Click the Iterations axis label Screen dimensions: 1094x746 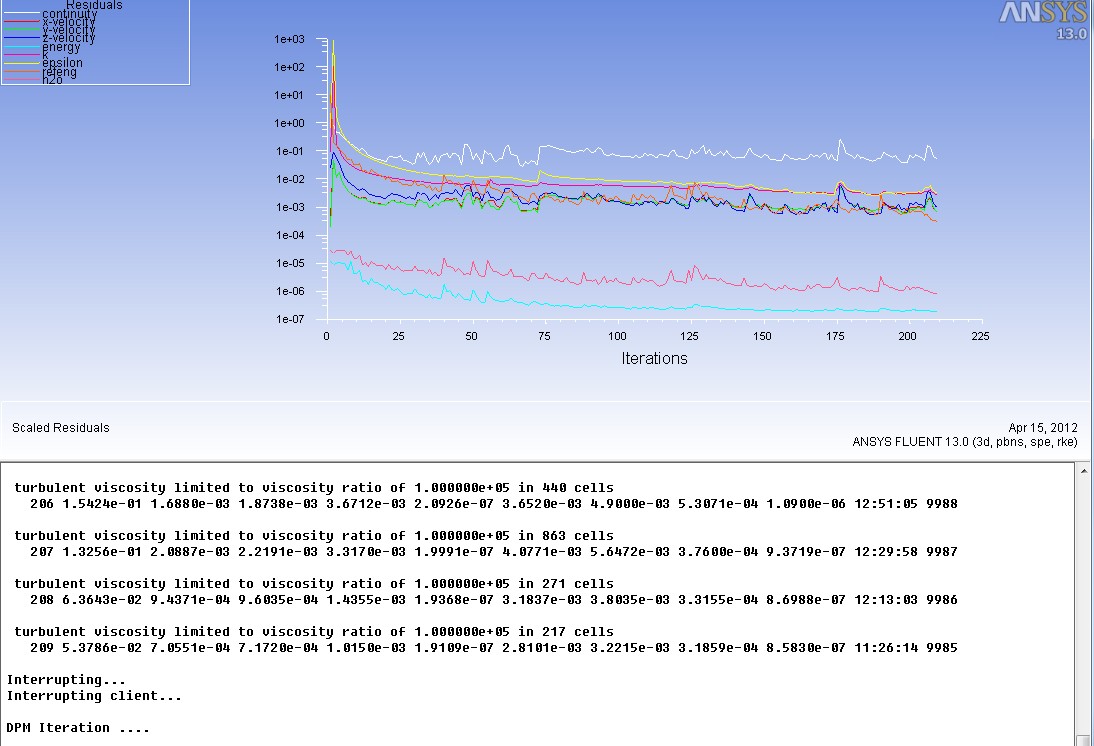(x=653, y=358)
